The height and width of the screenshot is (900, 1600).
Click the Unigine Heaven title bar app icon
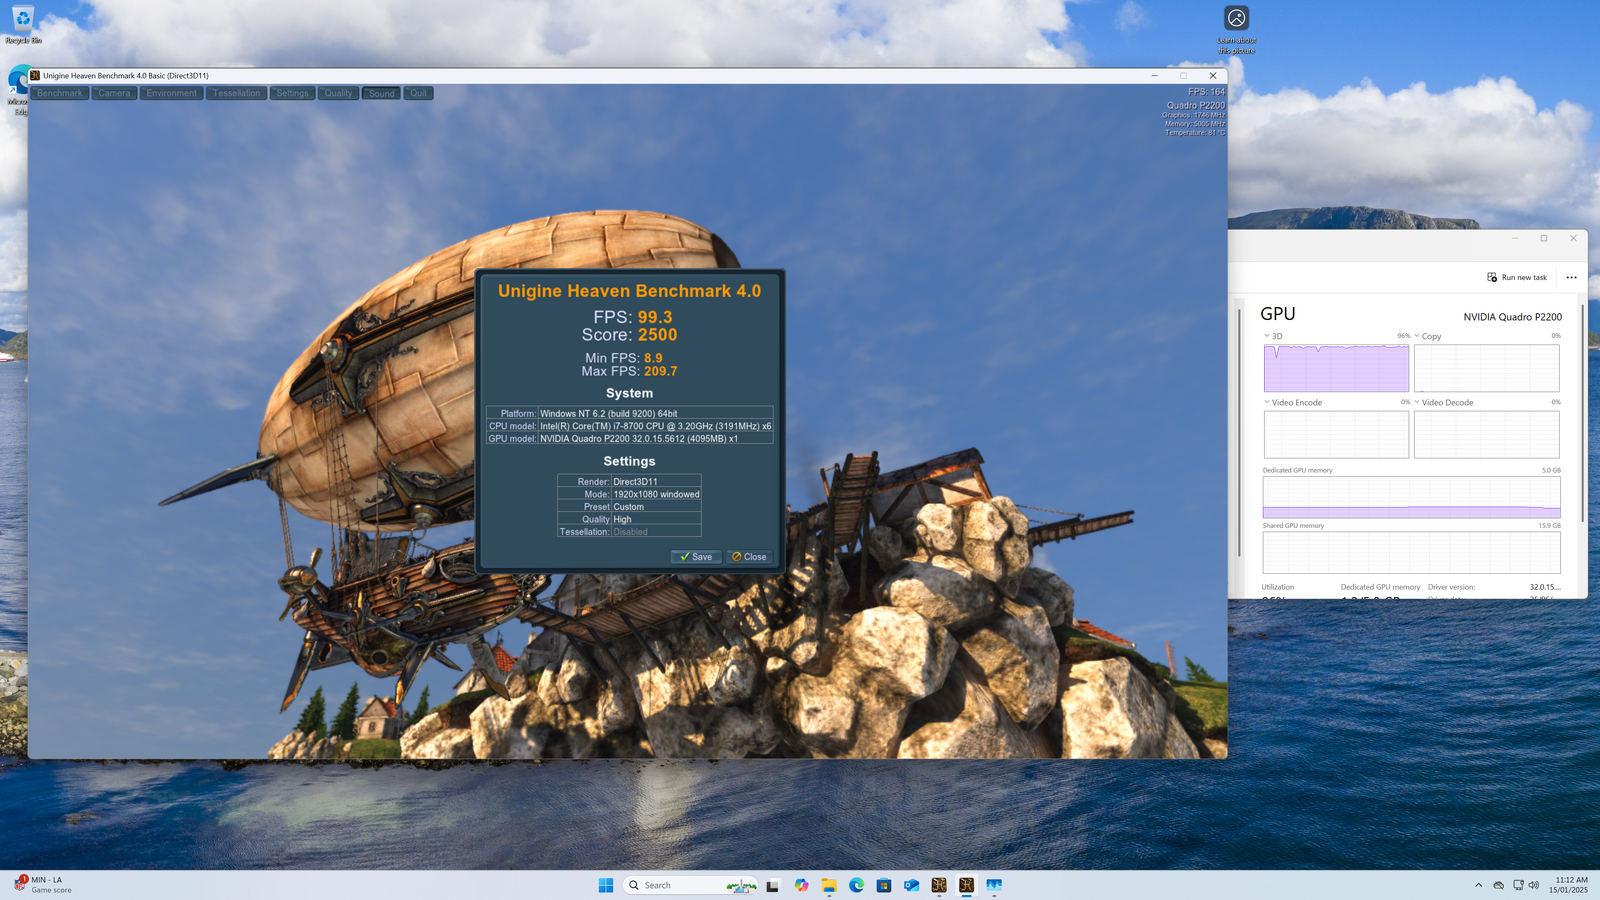click(35, 75)
